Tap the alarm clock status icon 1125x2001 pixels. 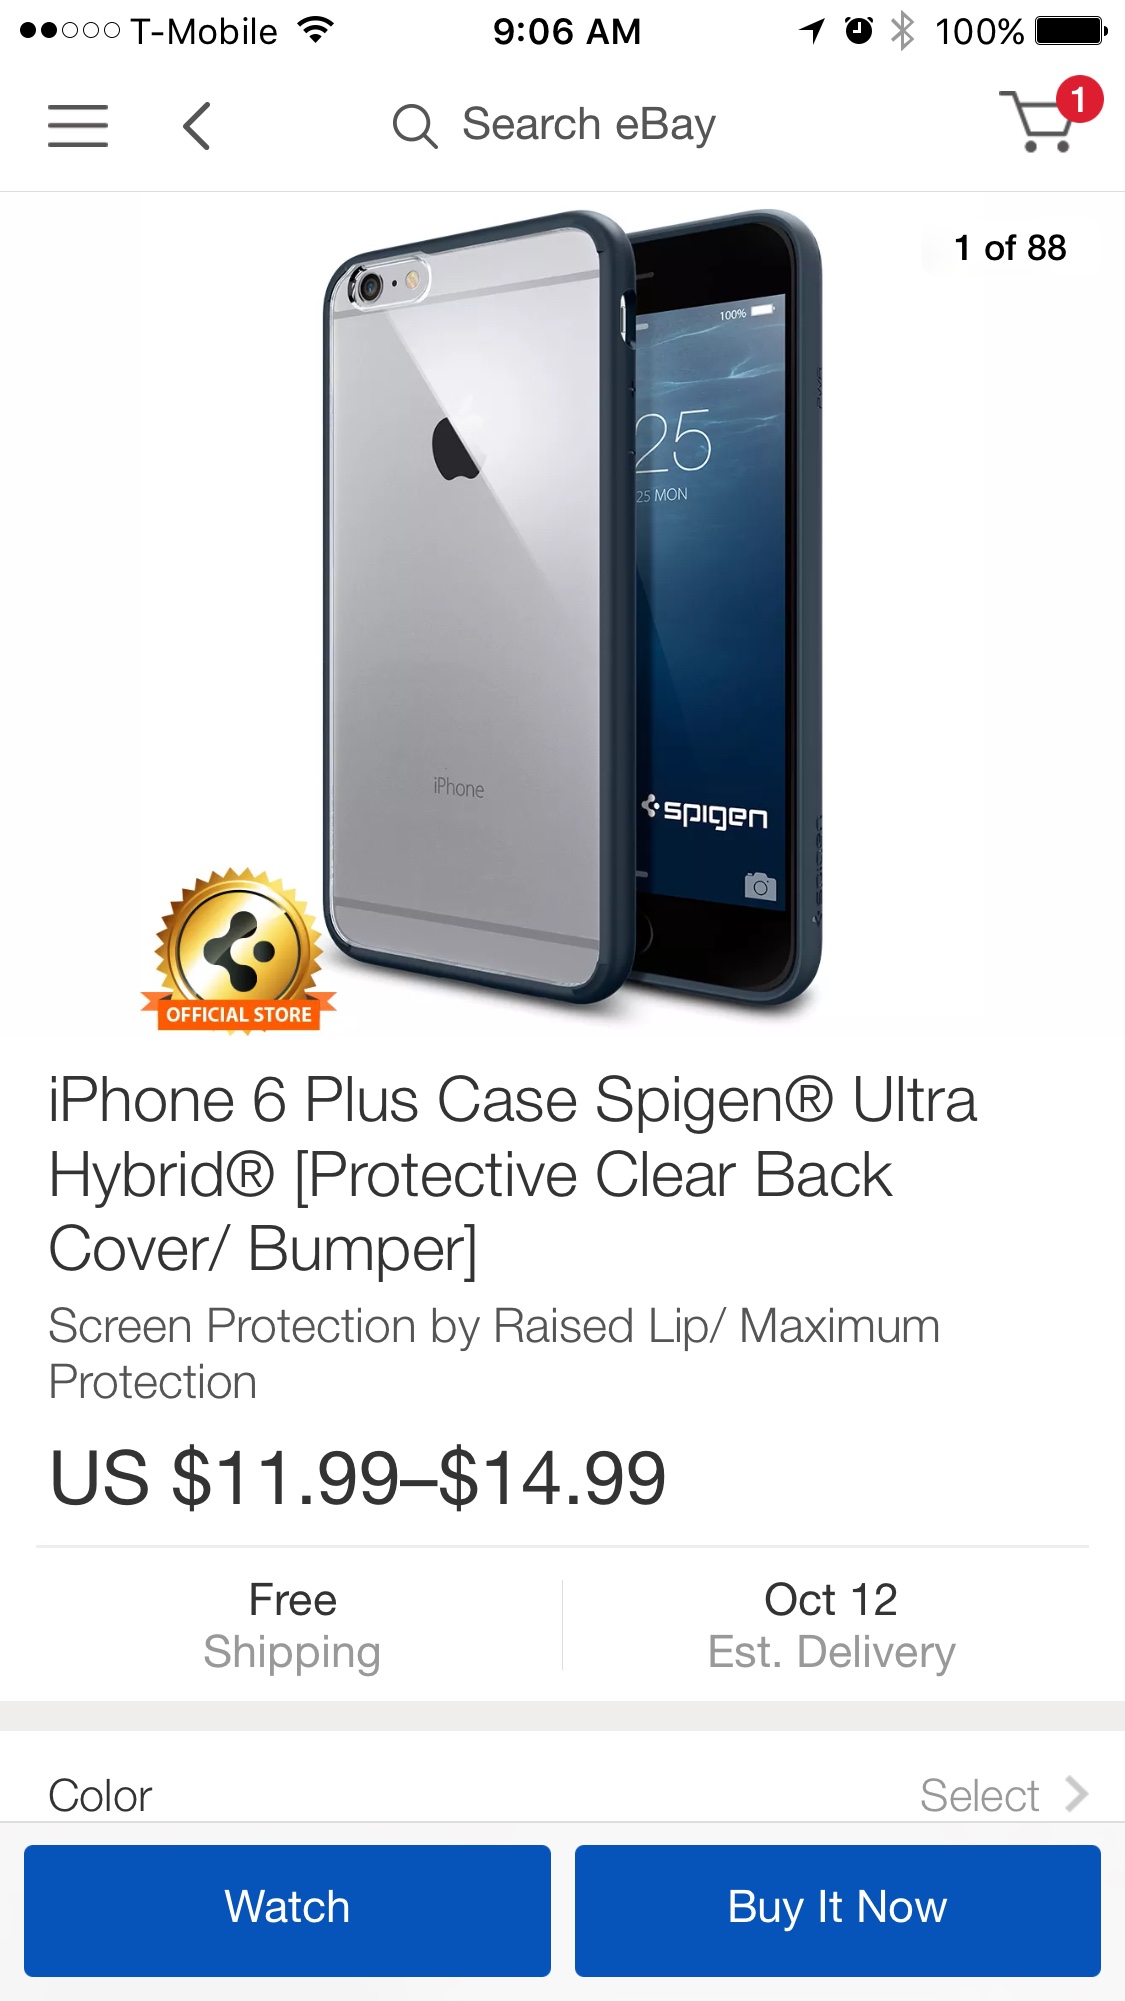(x=859, y=31)
